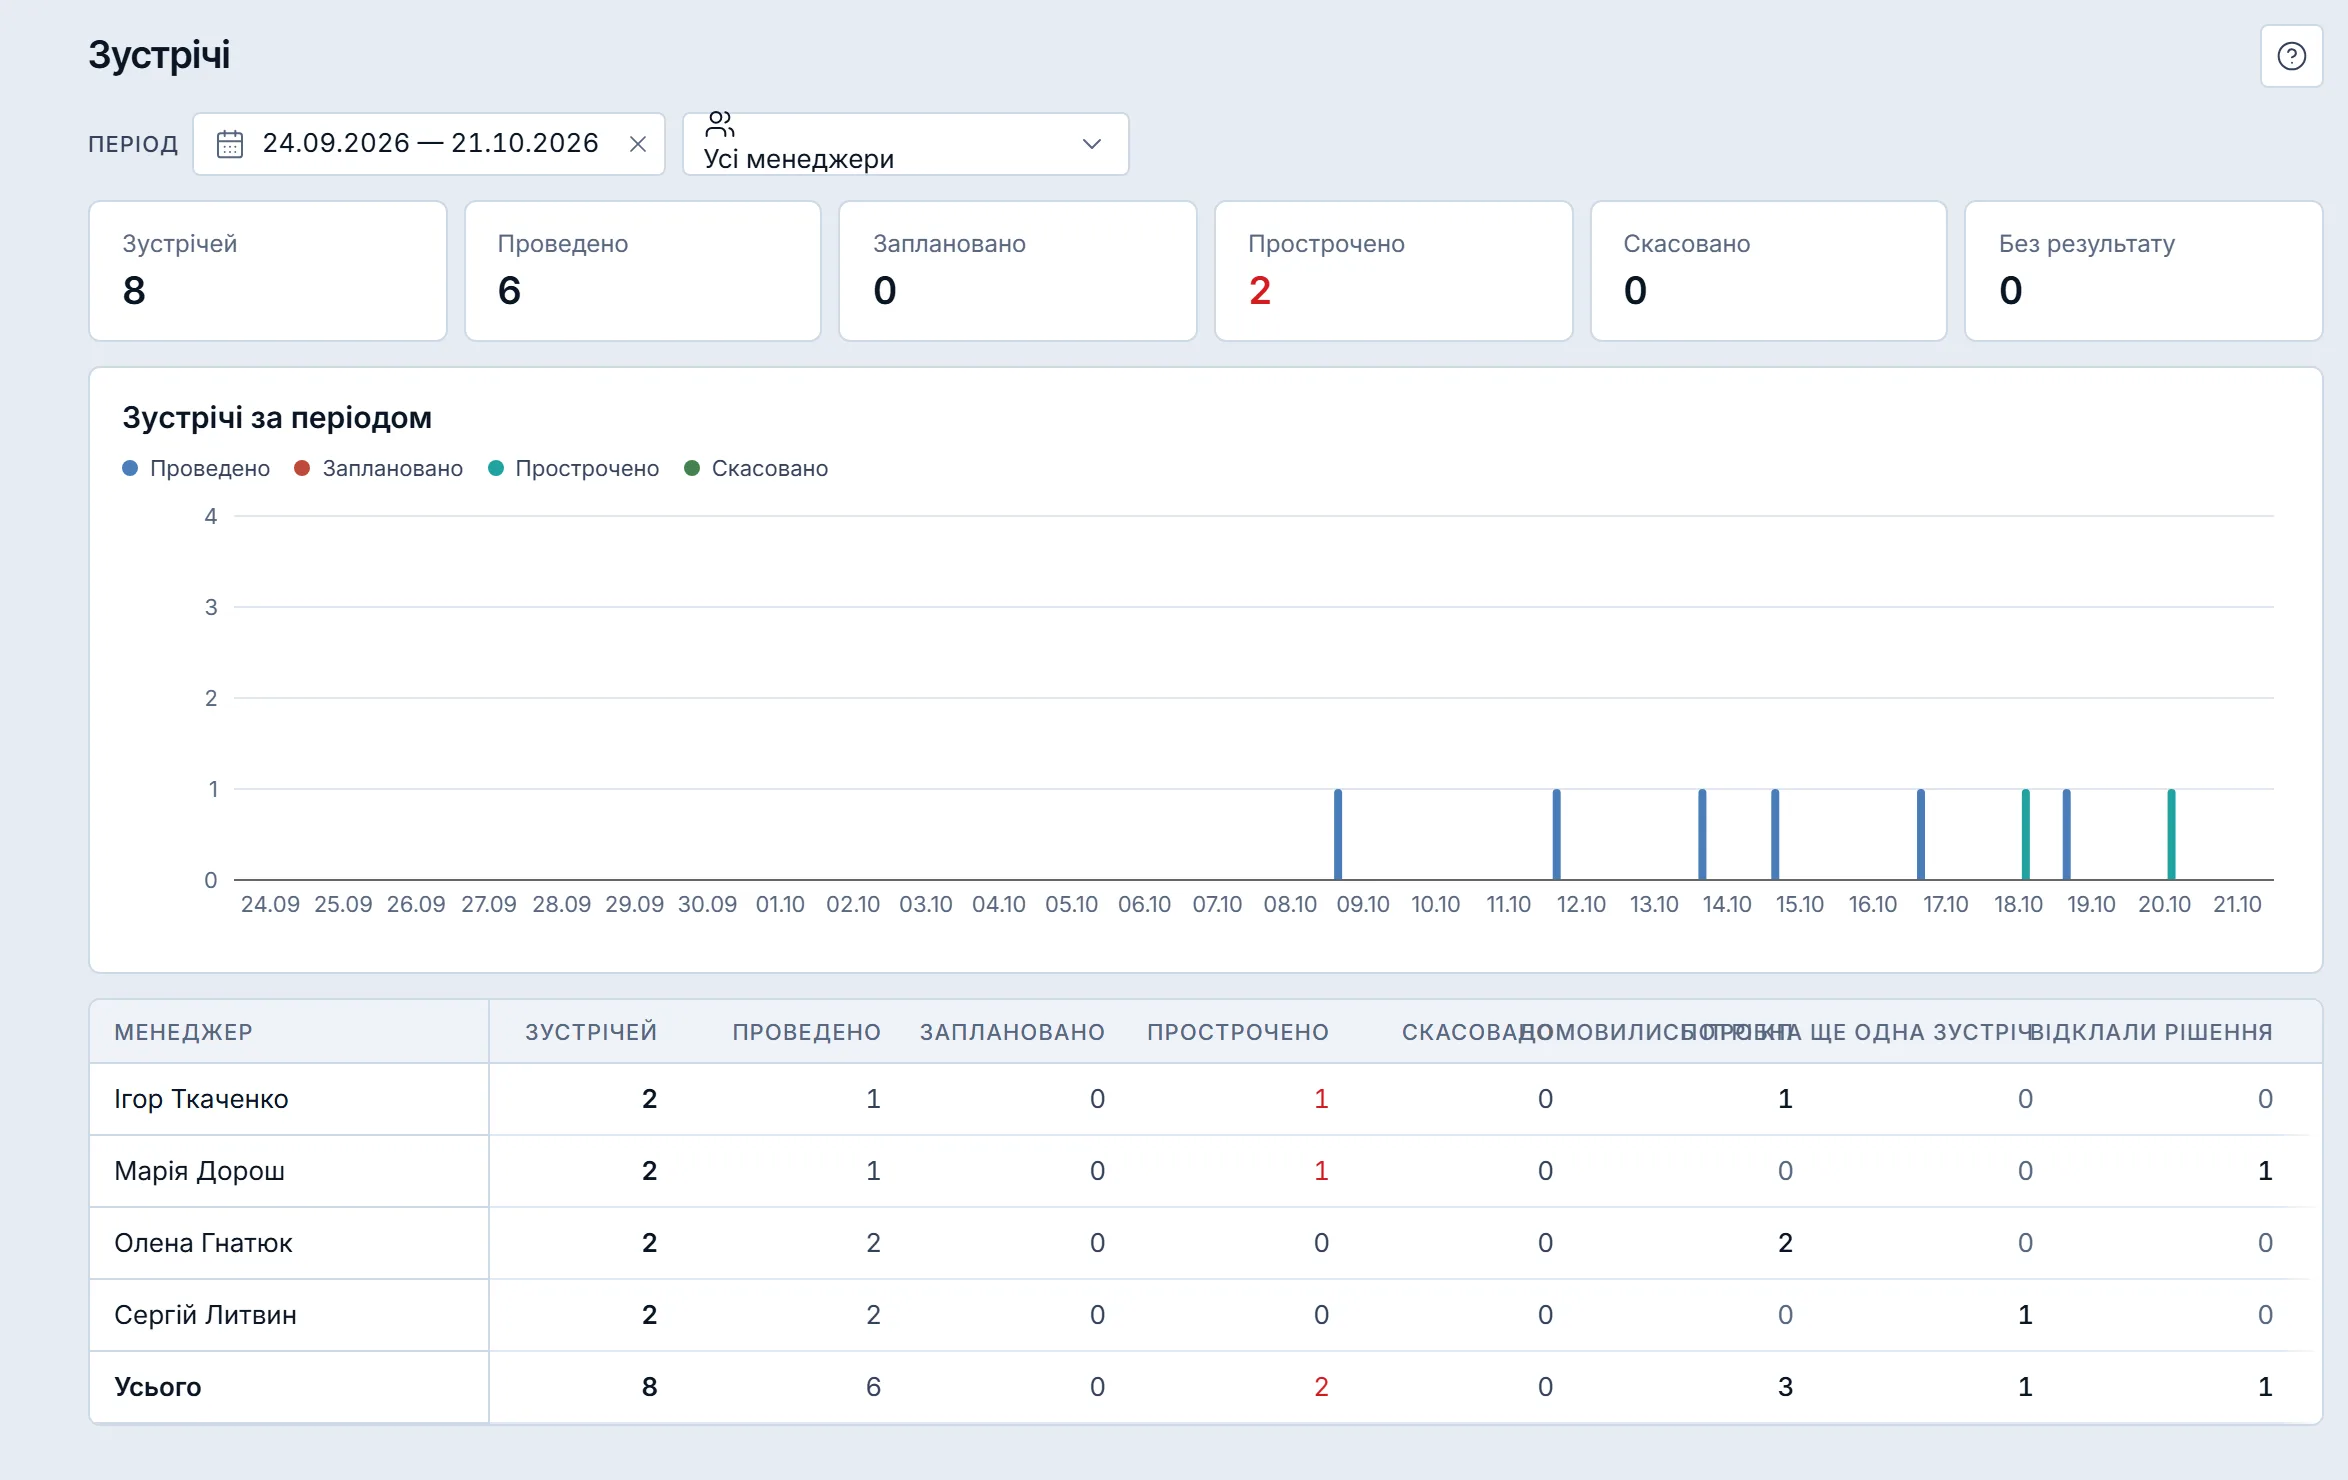The image size is (2348, 1480).
Task: Click Марія Дорош's red overdue value 1
Action: tap(1321, 1171)
